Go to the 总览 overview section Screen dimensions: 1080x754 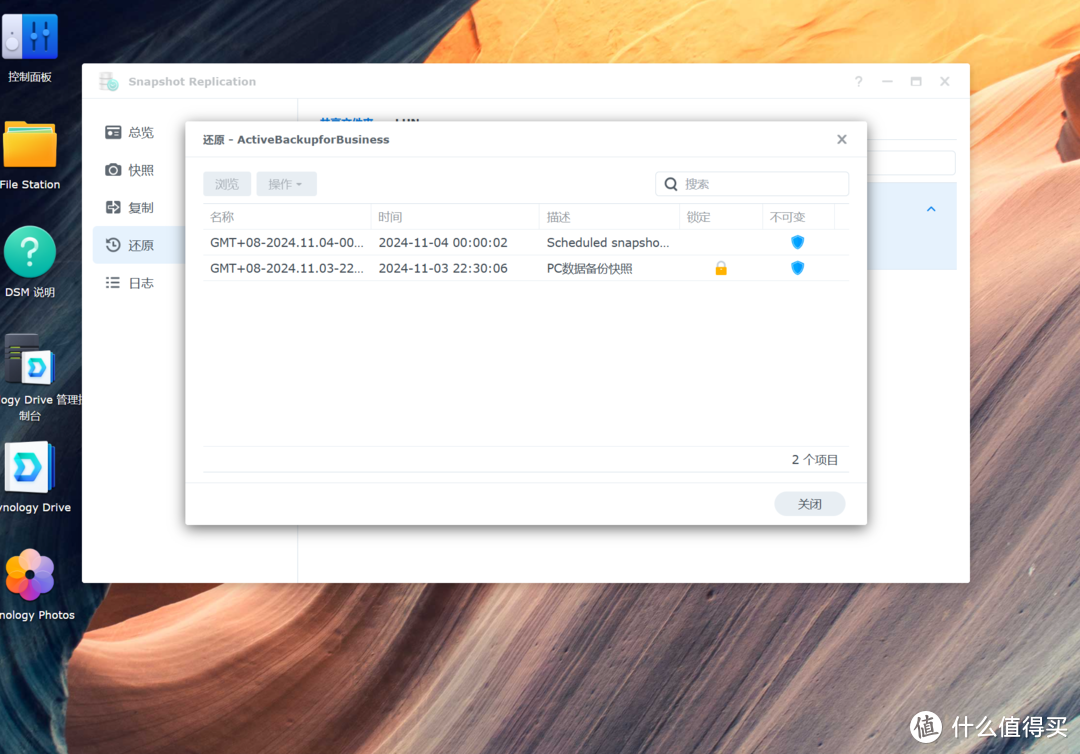[x=140, y=132]
